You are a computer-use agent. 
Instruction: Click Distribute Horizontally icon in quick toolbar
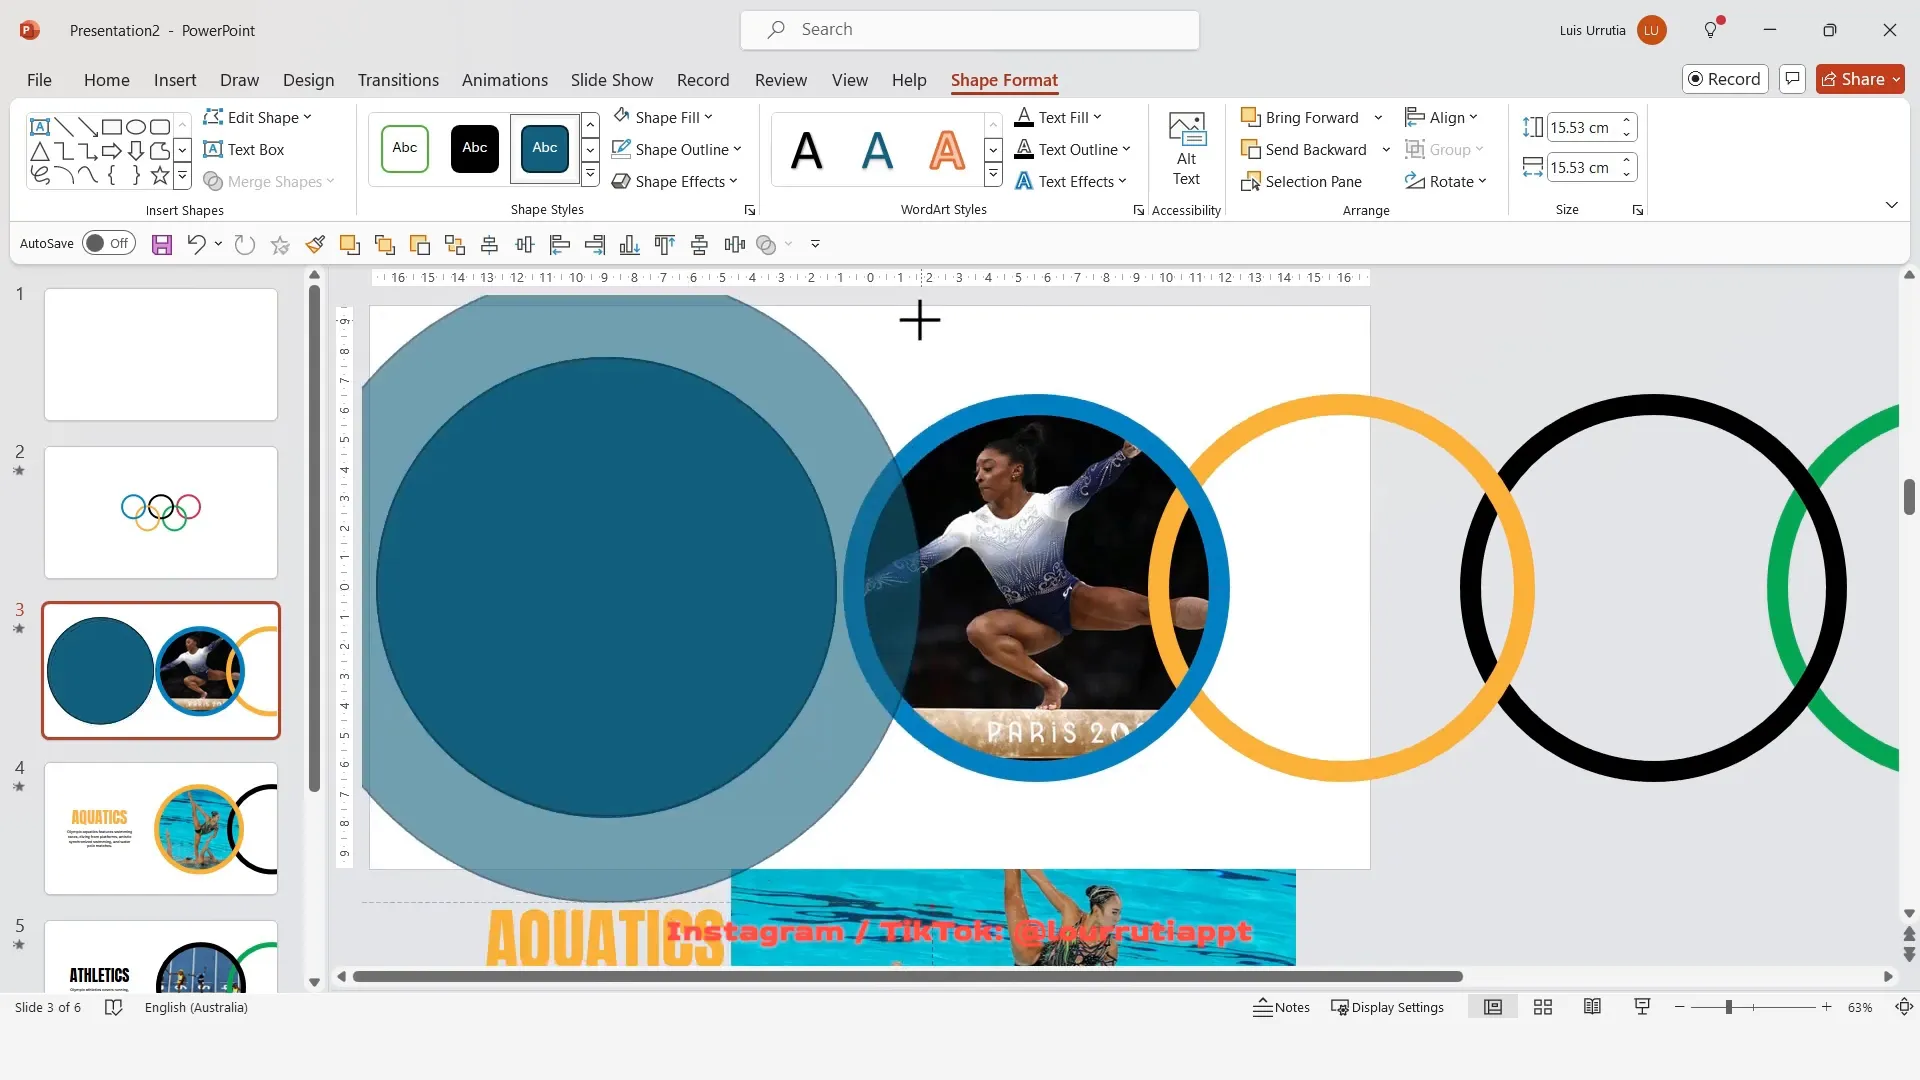[x=735, y=244]
